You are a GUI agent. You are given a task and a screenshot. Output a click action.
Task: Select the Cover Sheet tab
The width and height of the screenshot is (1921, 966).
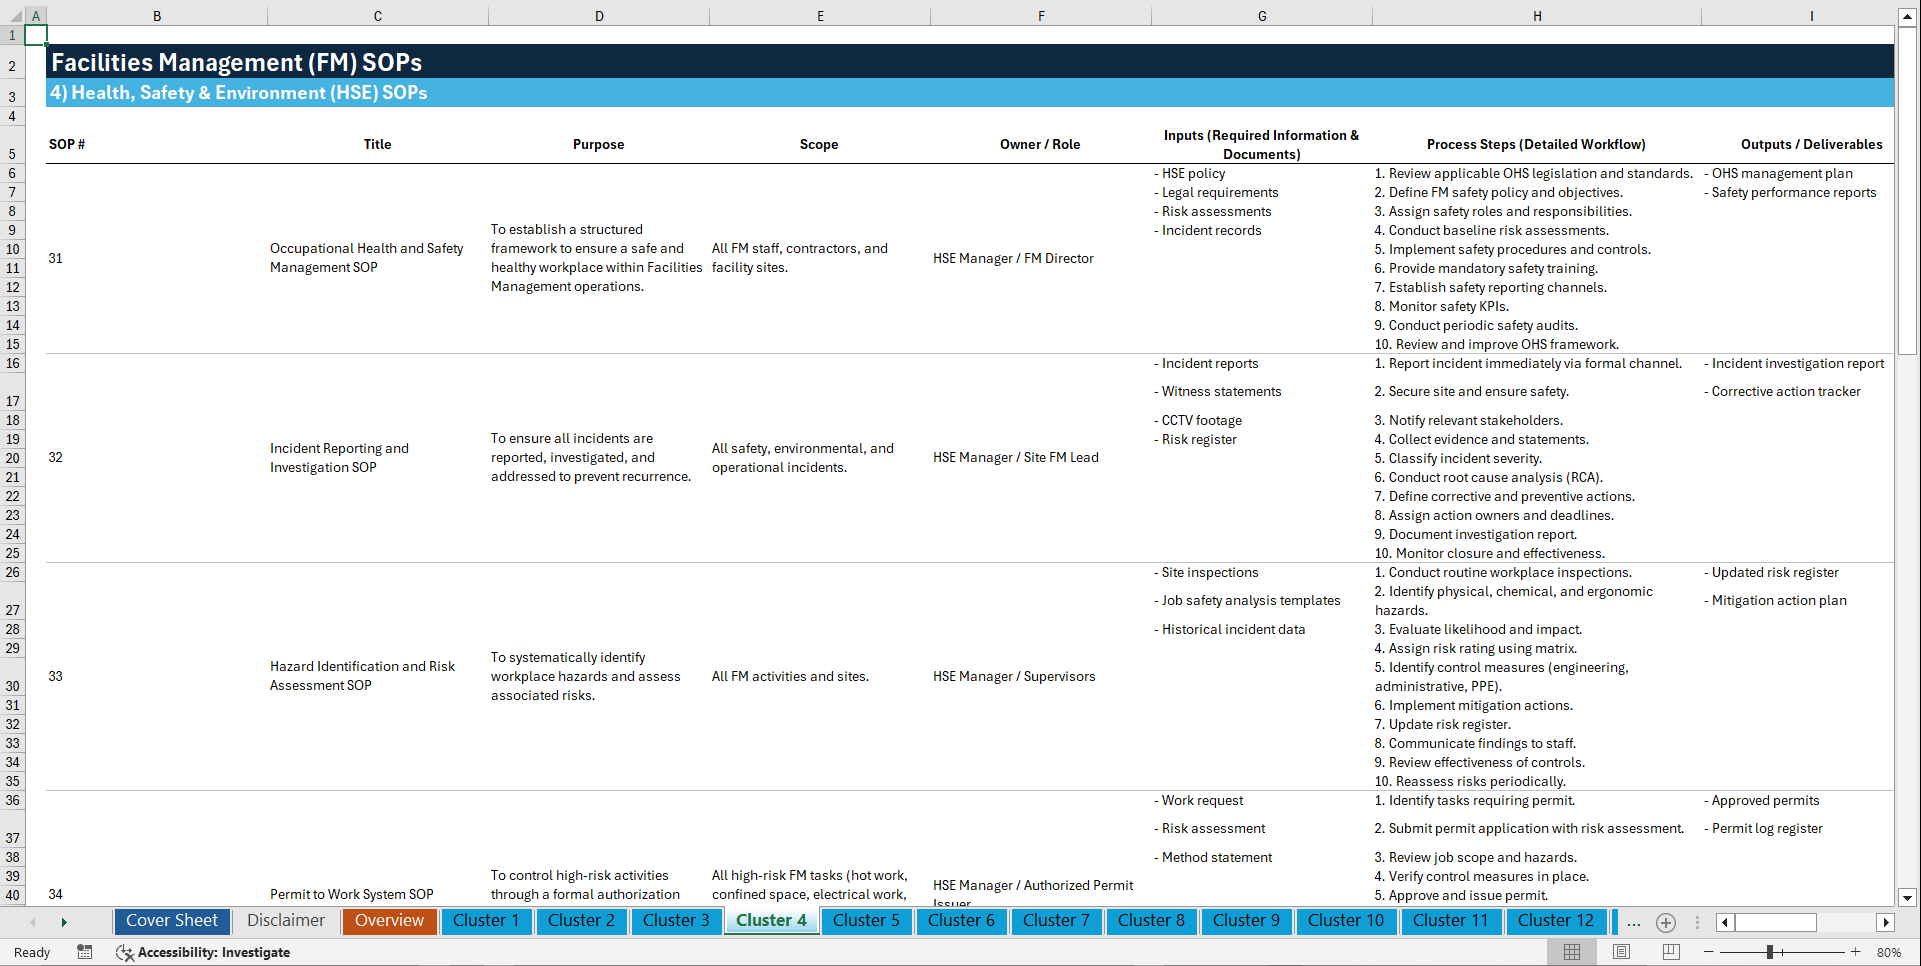pos(171,921)
